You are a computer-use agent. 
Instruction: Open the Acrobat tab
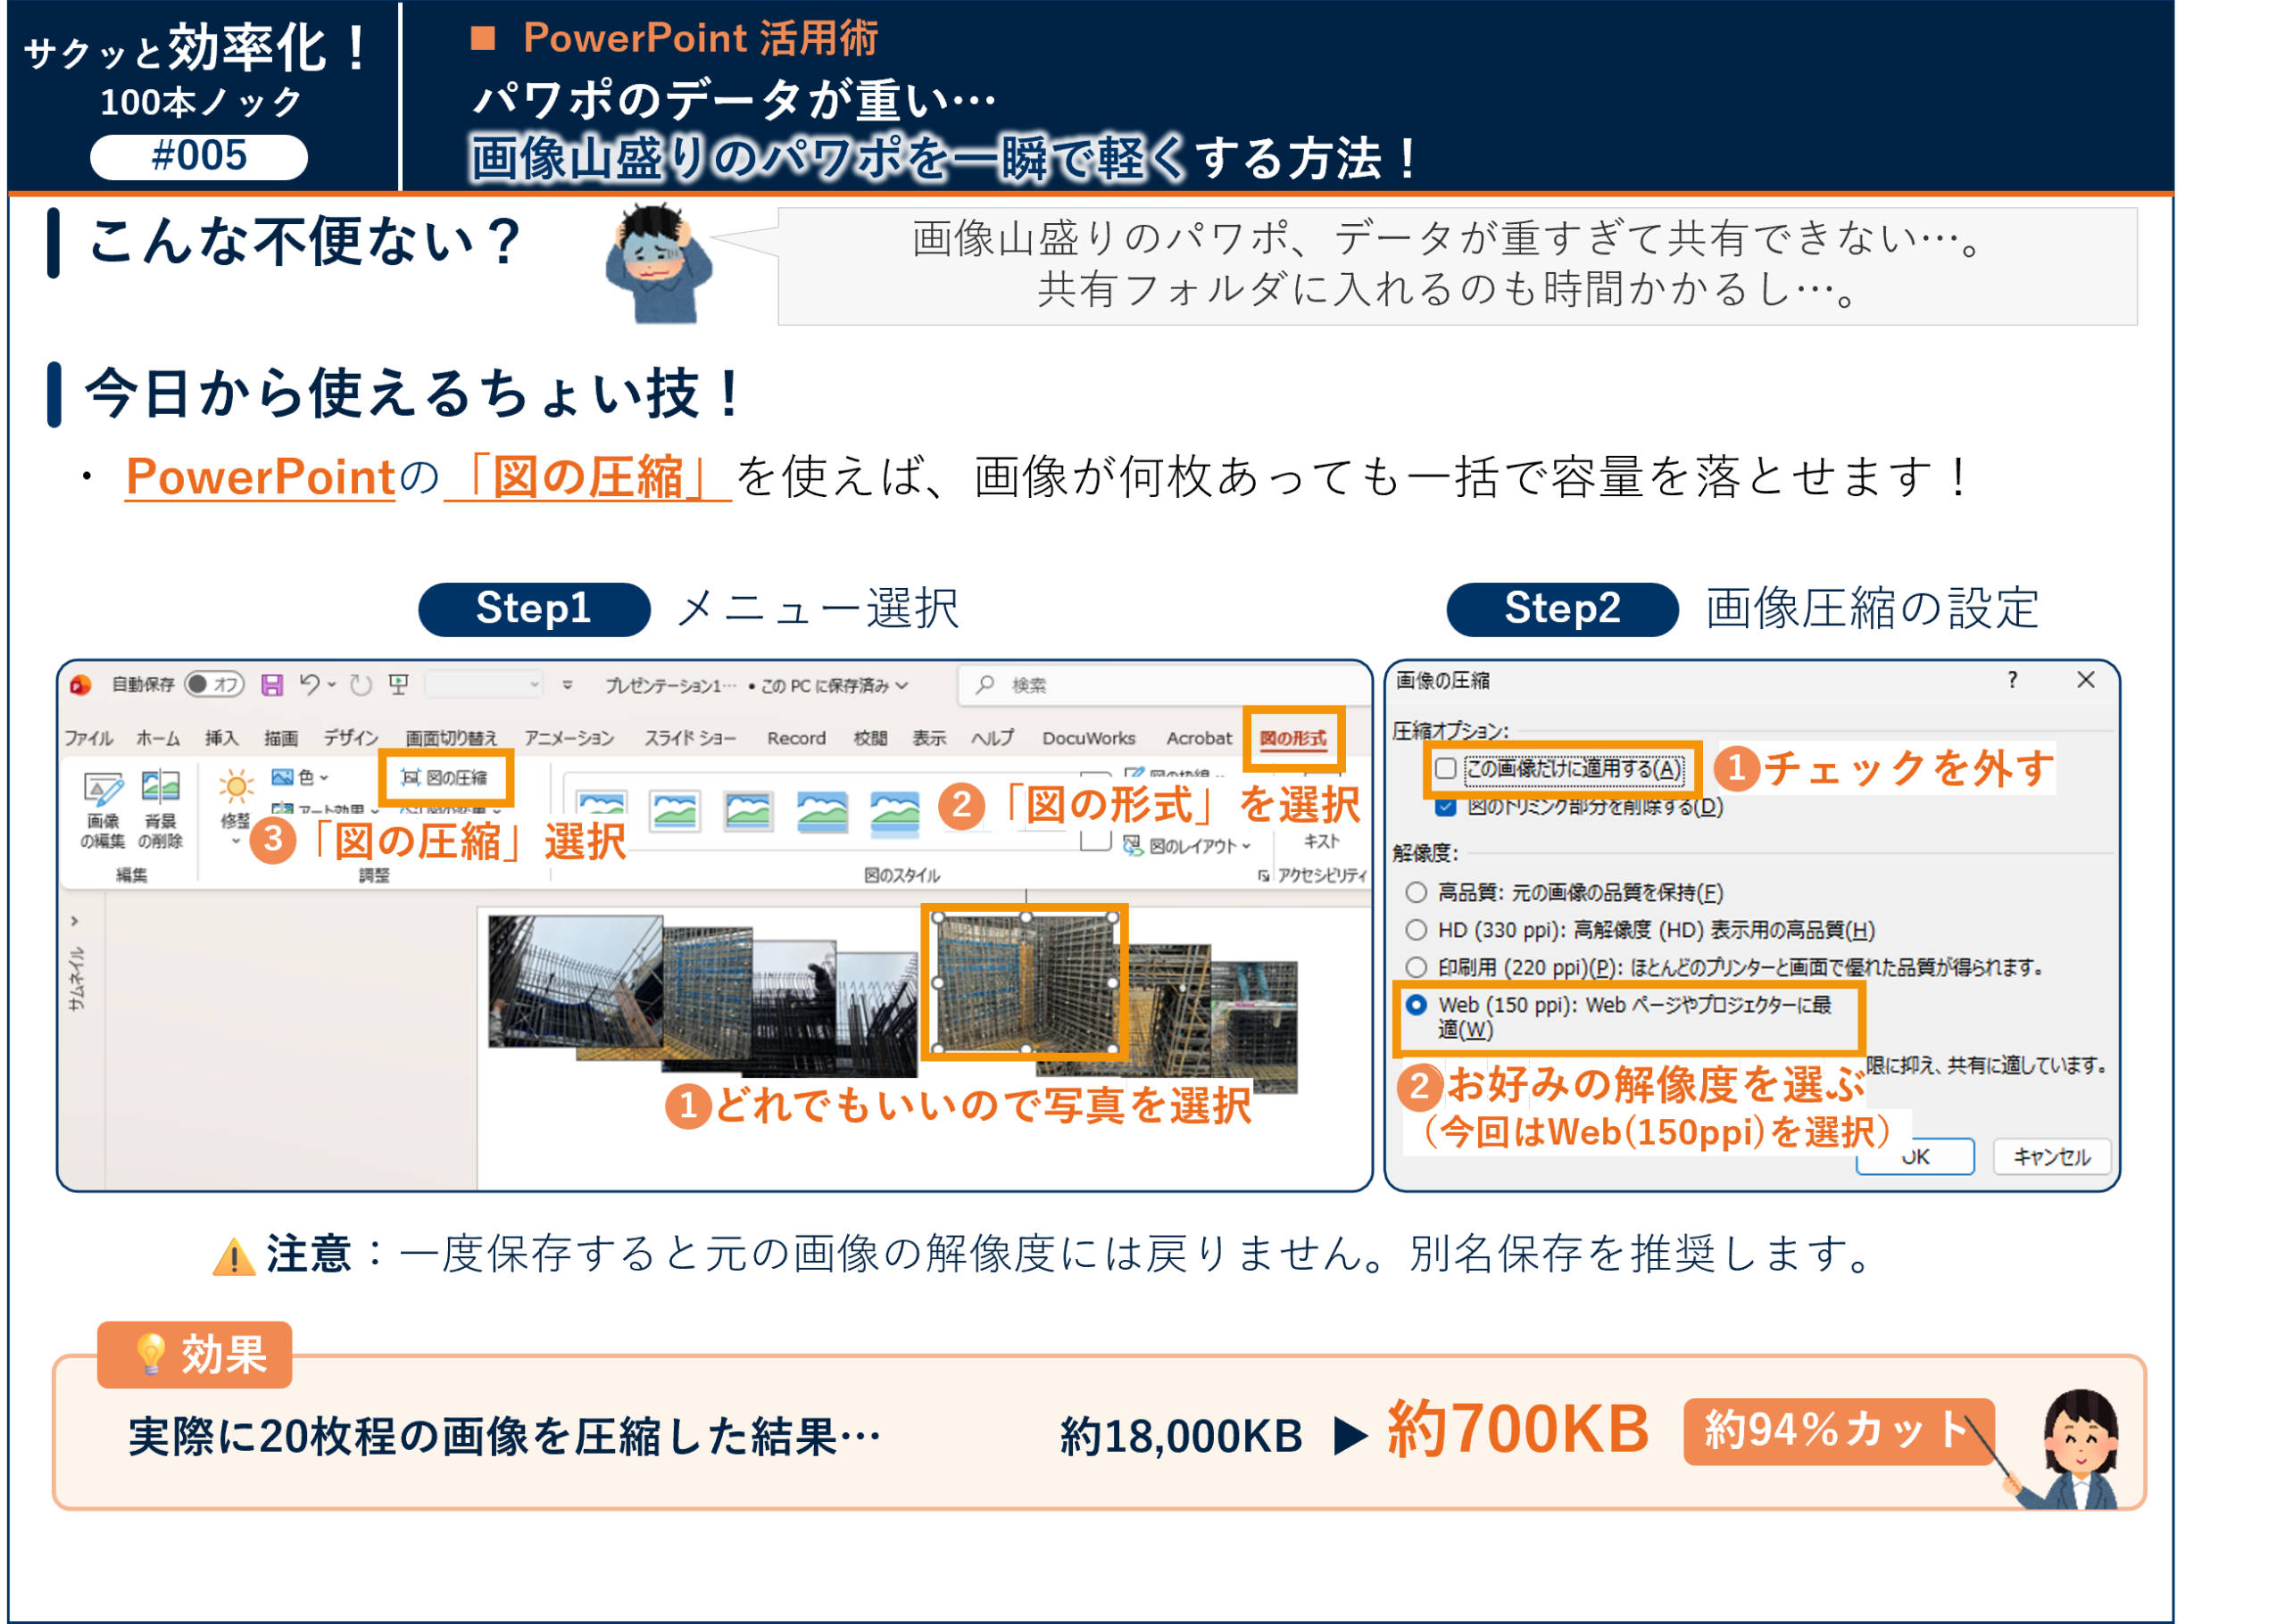(1199, 738)
